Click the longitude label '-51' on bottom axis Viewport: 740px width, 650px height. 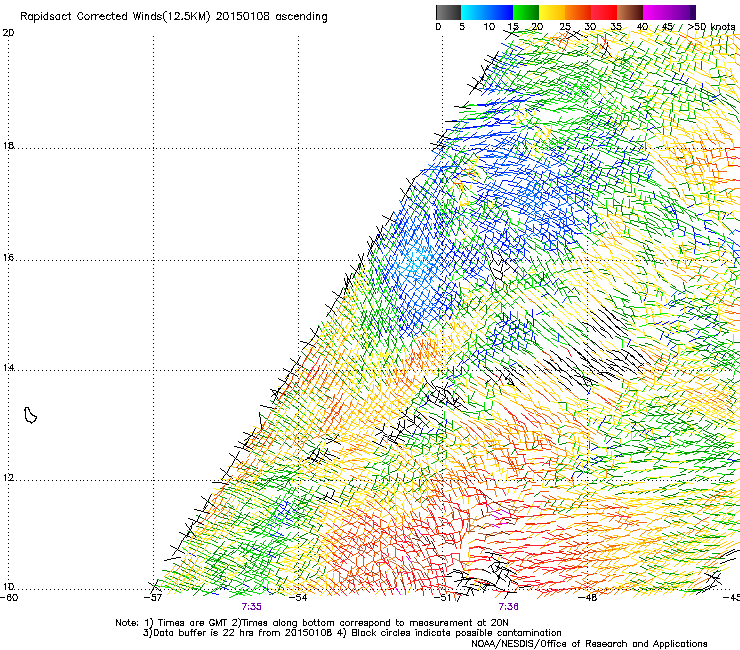pos(443,598)
